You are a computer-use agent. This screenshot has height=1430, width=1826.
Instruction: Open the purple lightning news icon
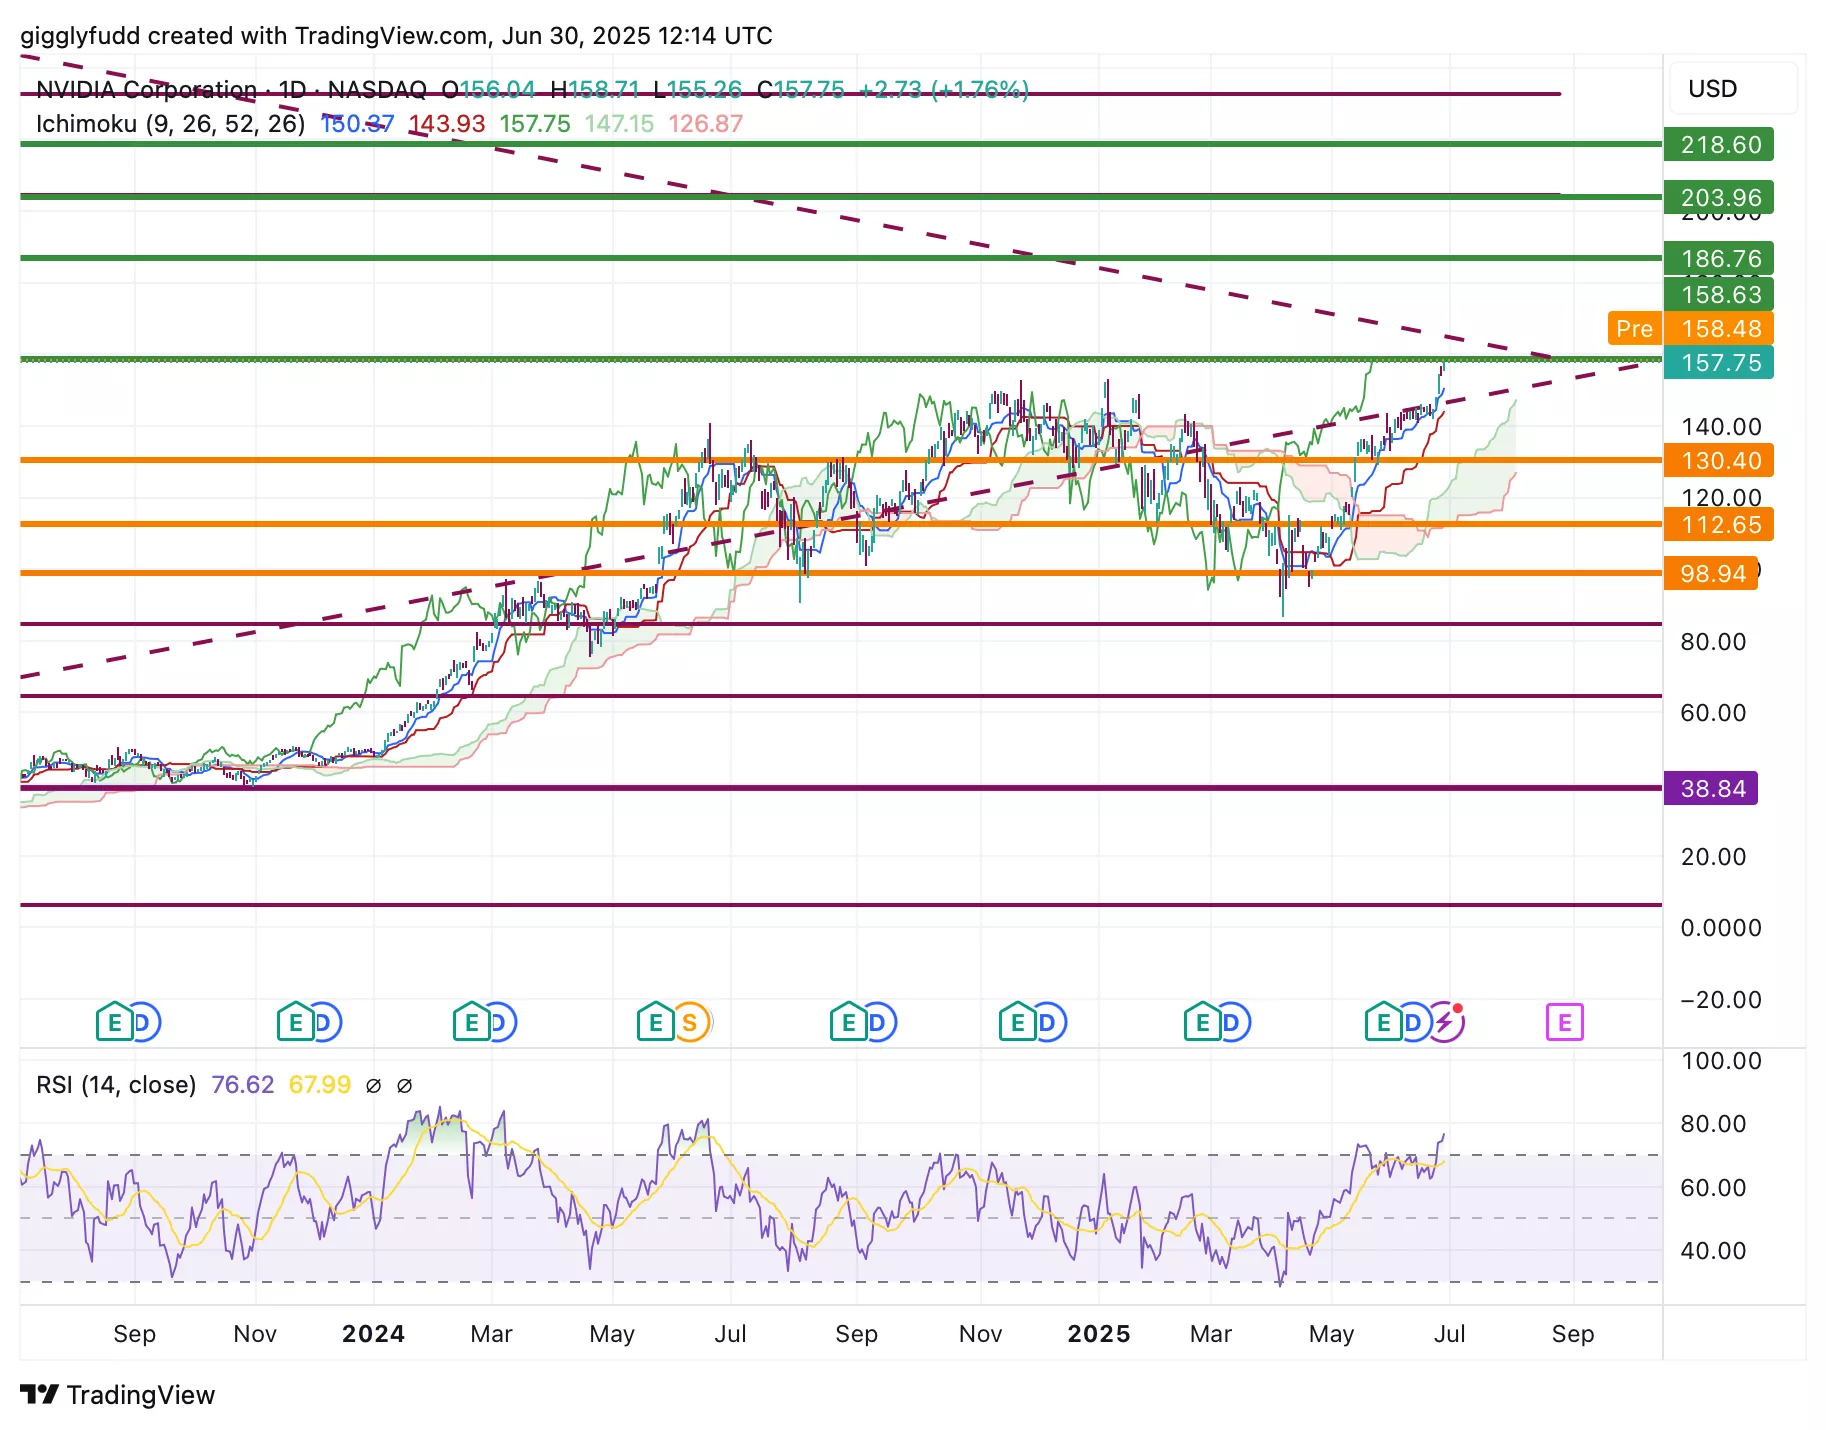[x=1445, y=1023]
